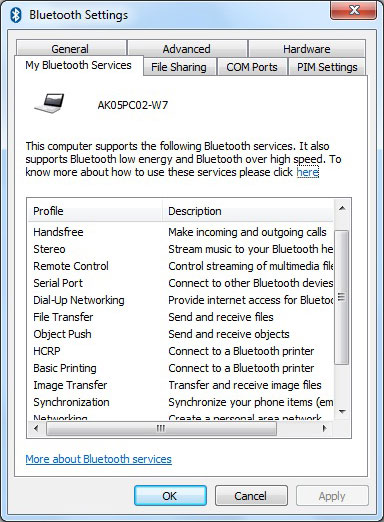
Task: Open the More about Bluetooth services link
Action: click(99, 459)
